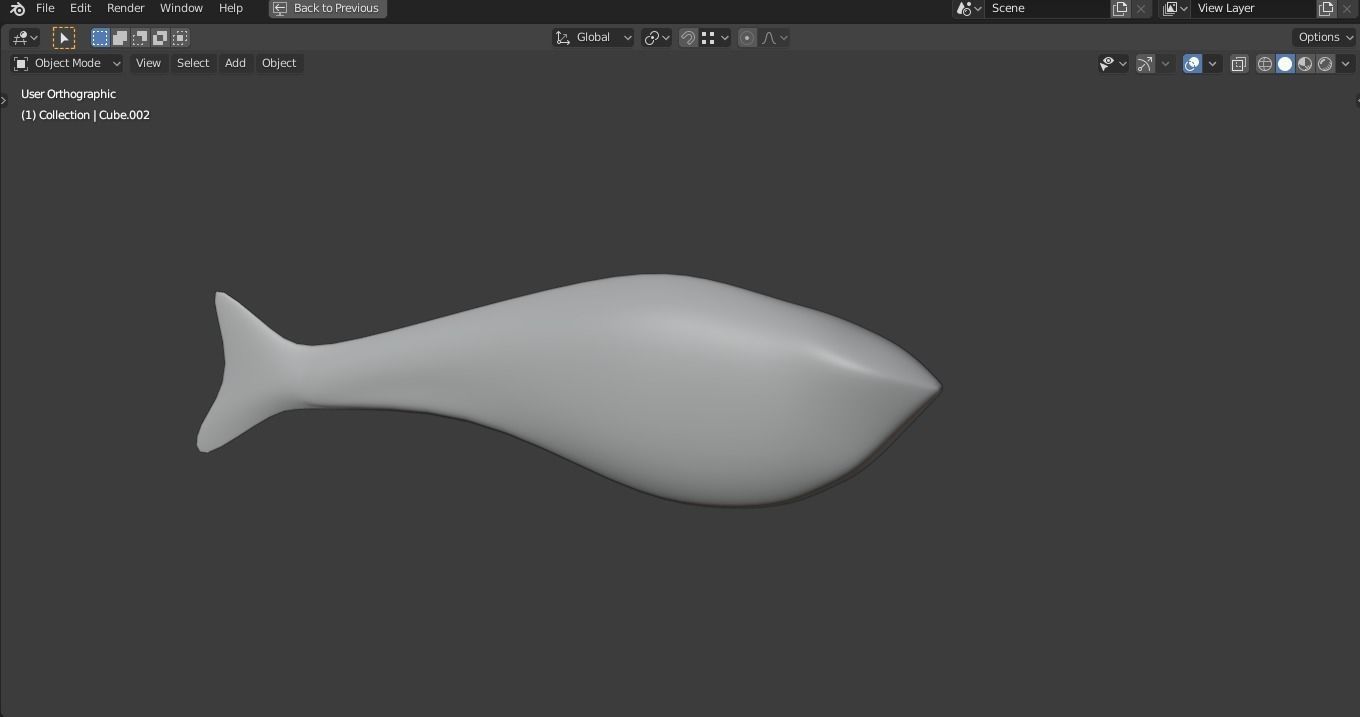This screenshot has height=717, width=1360.
Task: Choose Extend existing selection mode
Action: point(120,38)
